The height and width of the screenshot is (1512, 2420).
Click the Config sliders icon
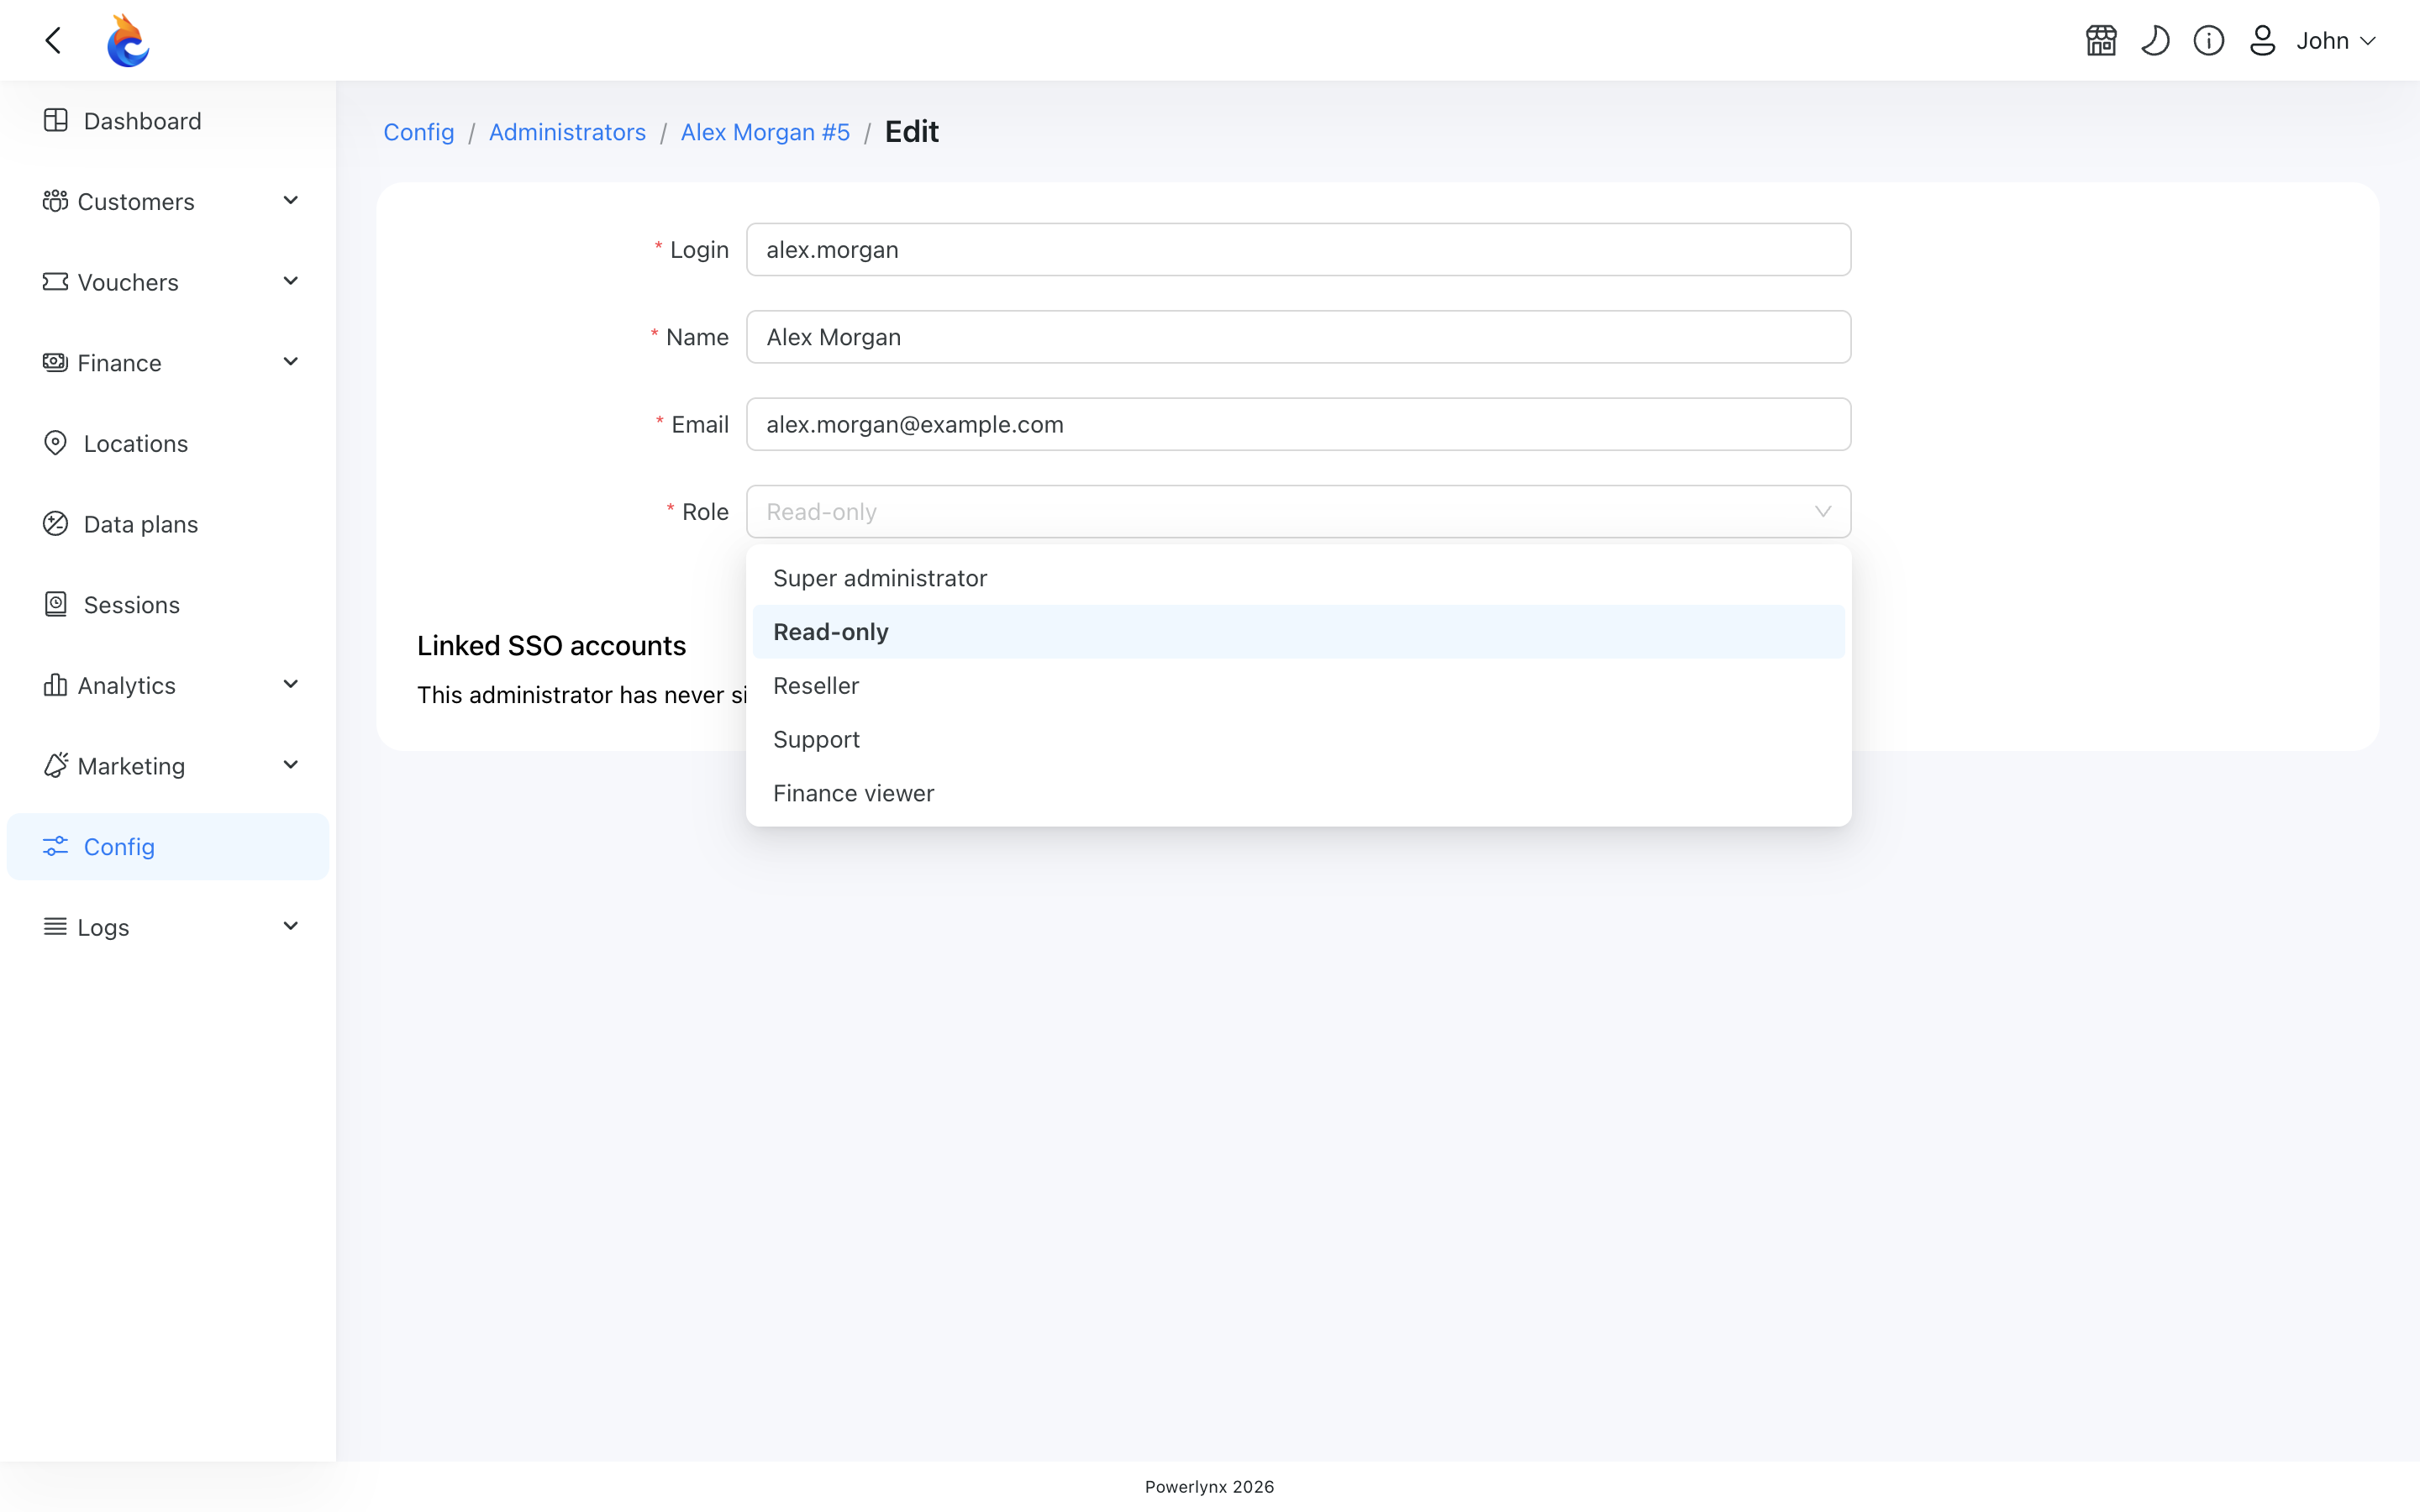click(x=56, y=846)
